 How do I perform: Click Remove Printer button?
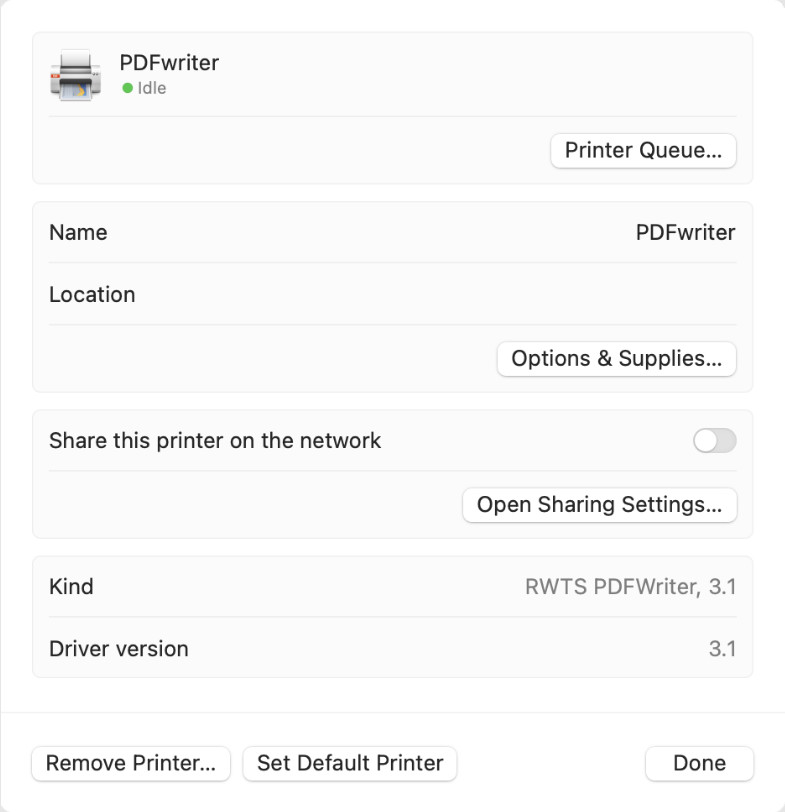pos(131,763)
